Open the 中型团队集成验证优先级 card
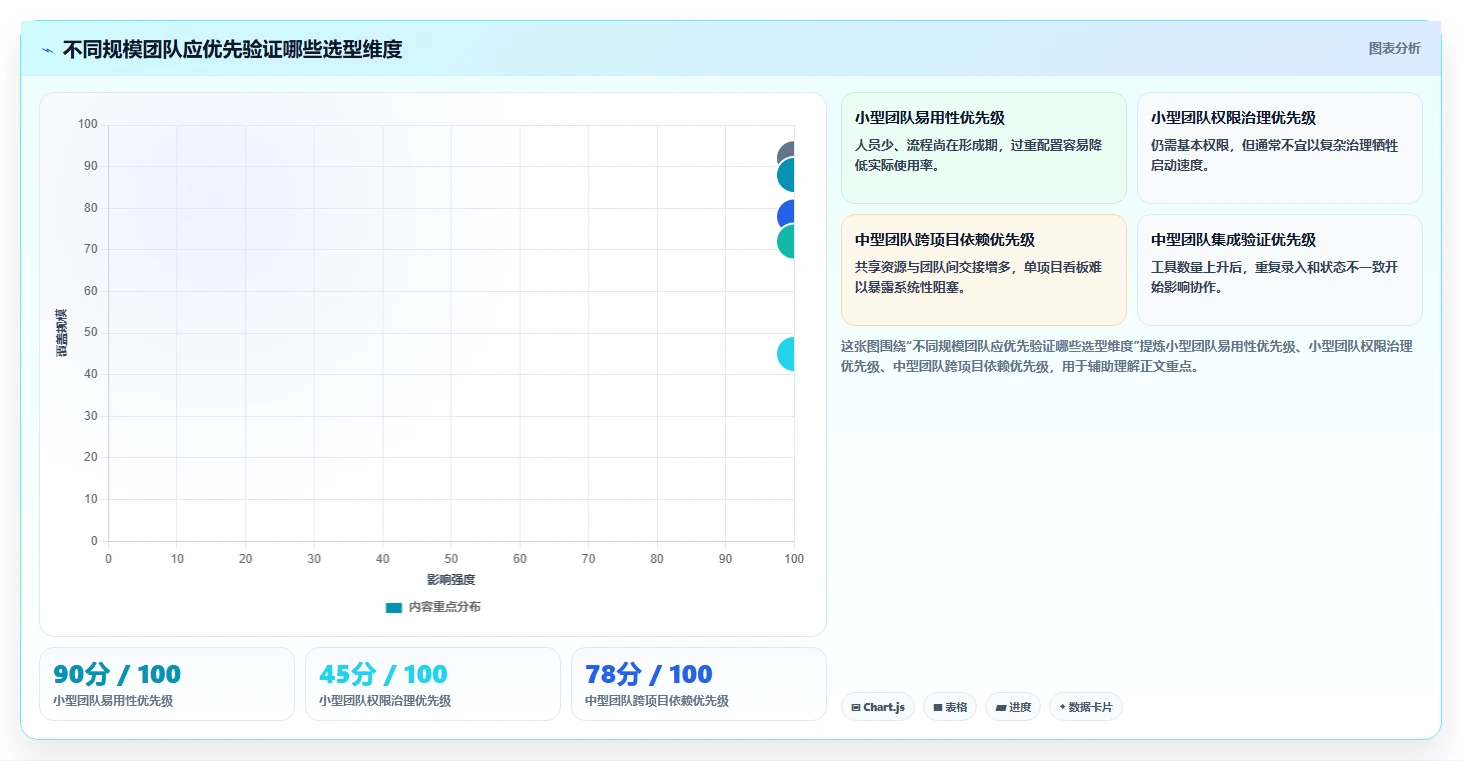This screenshot has height=761, width=1462. tap(1279, 270)
